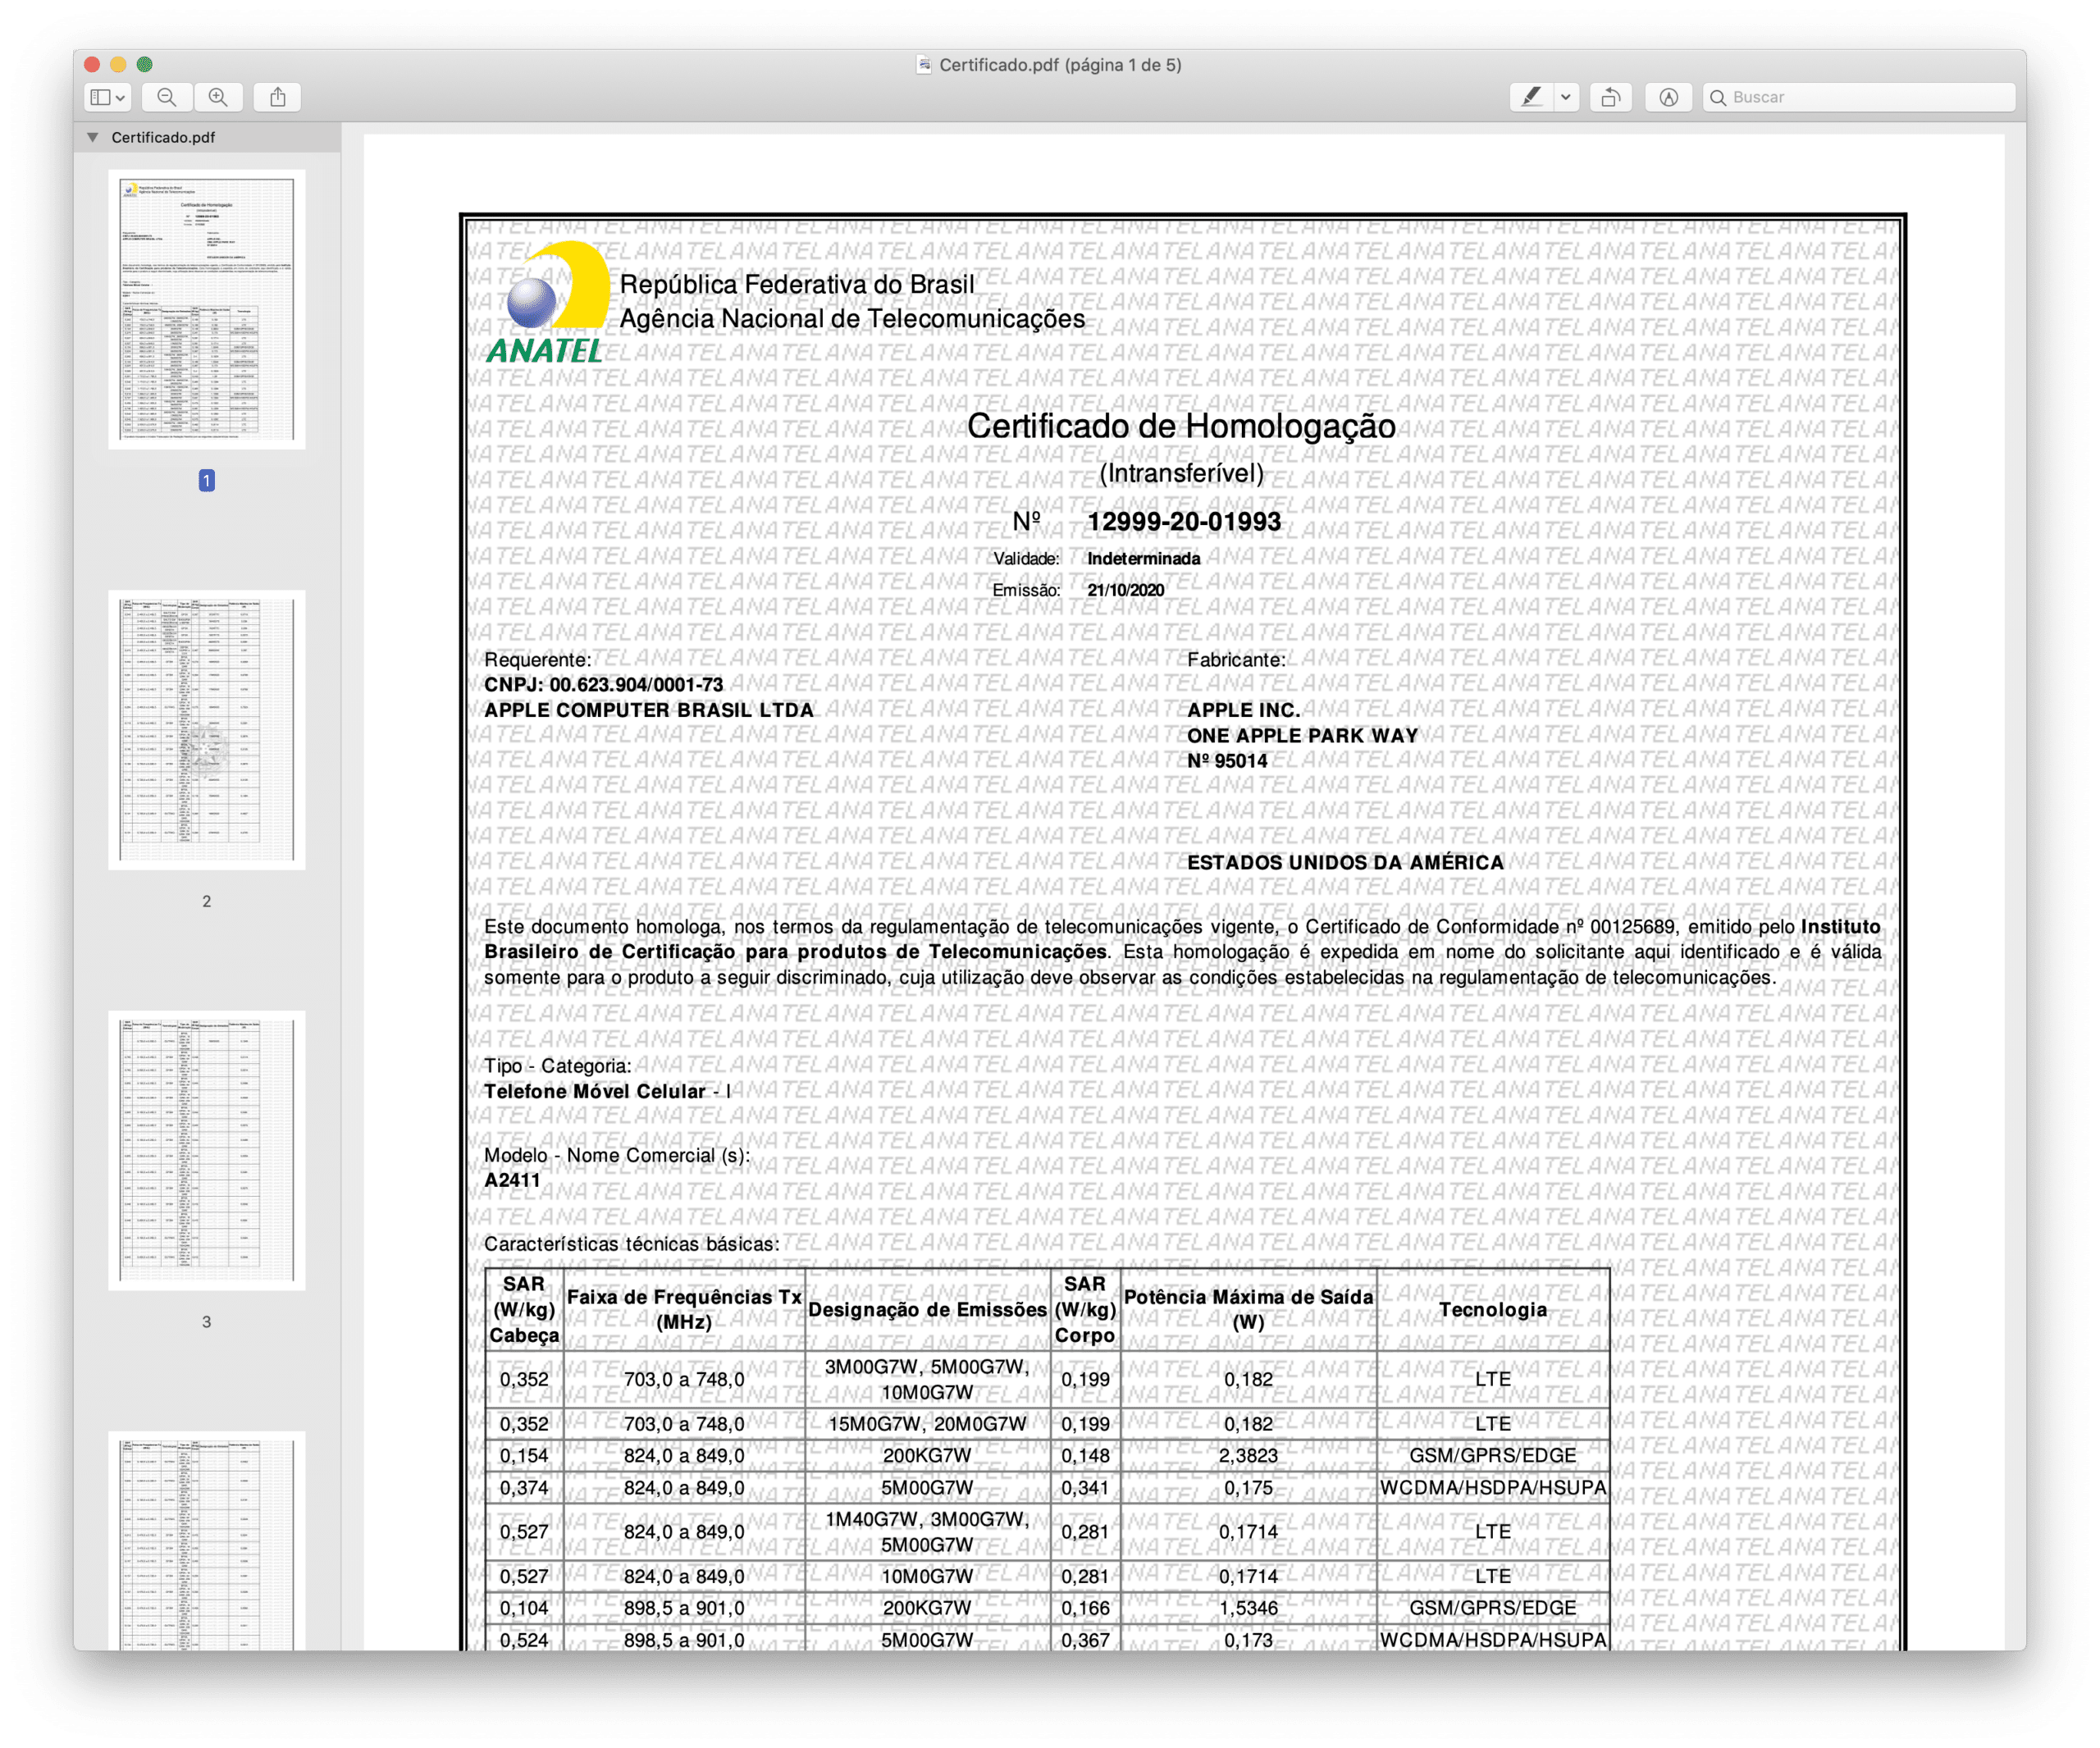Show the Markup toolbar
The width and height of the screenshot is (2100, 1748).
tap(1668, 97)
